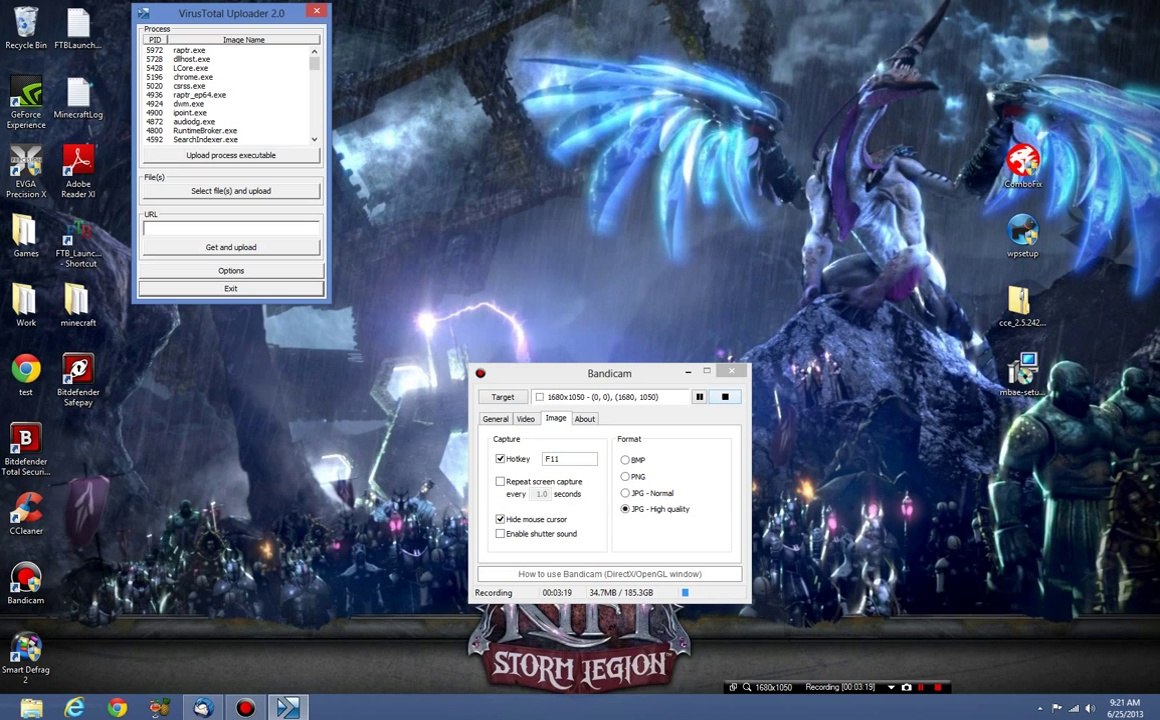
Task: Open ComboFix desktop icon
Action: pos(1023,166)
